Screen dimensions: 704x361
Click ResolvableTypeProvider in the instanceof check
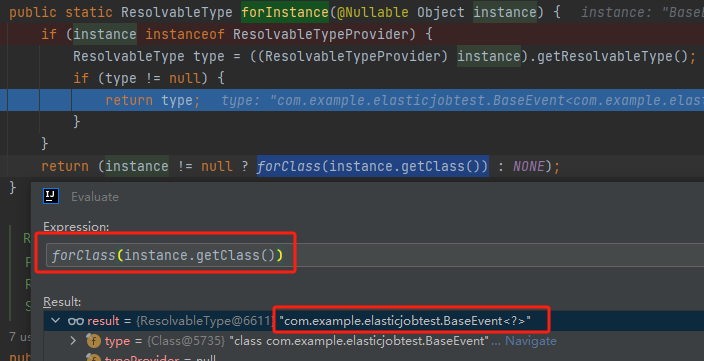(x=321, y=34)
